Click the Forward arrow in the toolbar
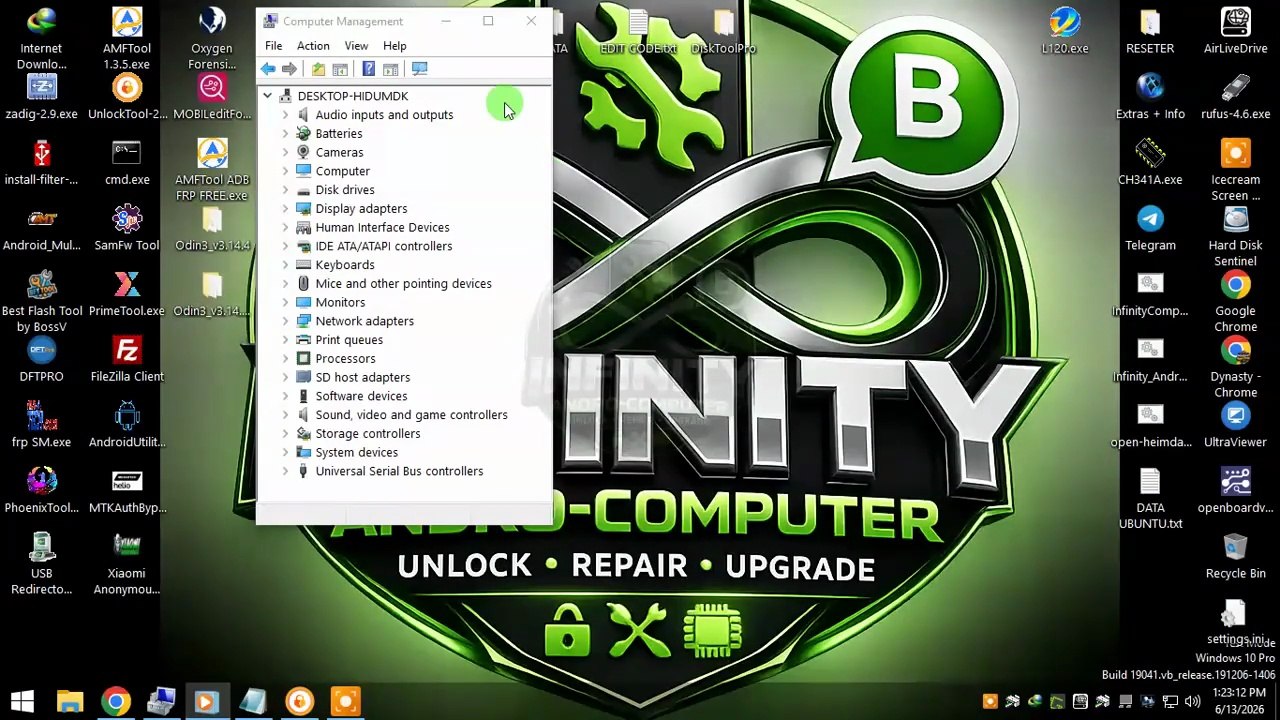Screen dimensions: 1280x720 [289, 69]
